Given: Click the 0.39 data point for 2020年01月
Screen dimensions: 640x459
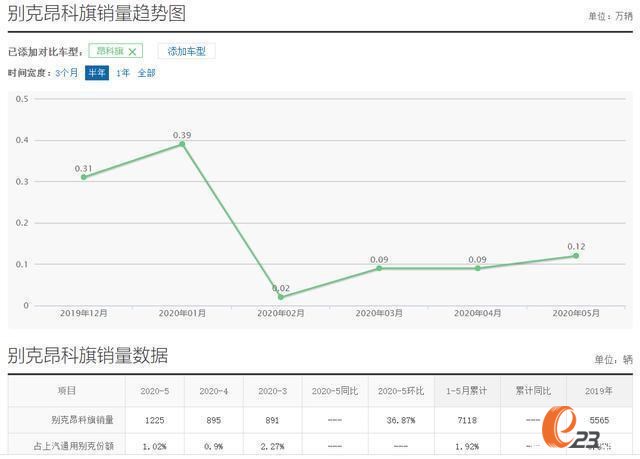Looking at the screenshot, I should [182, 144].
